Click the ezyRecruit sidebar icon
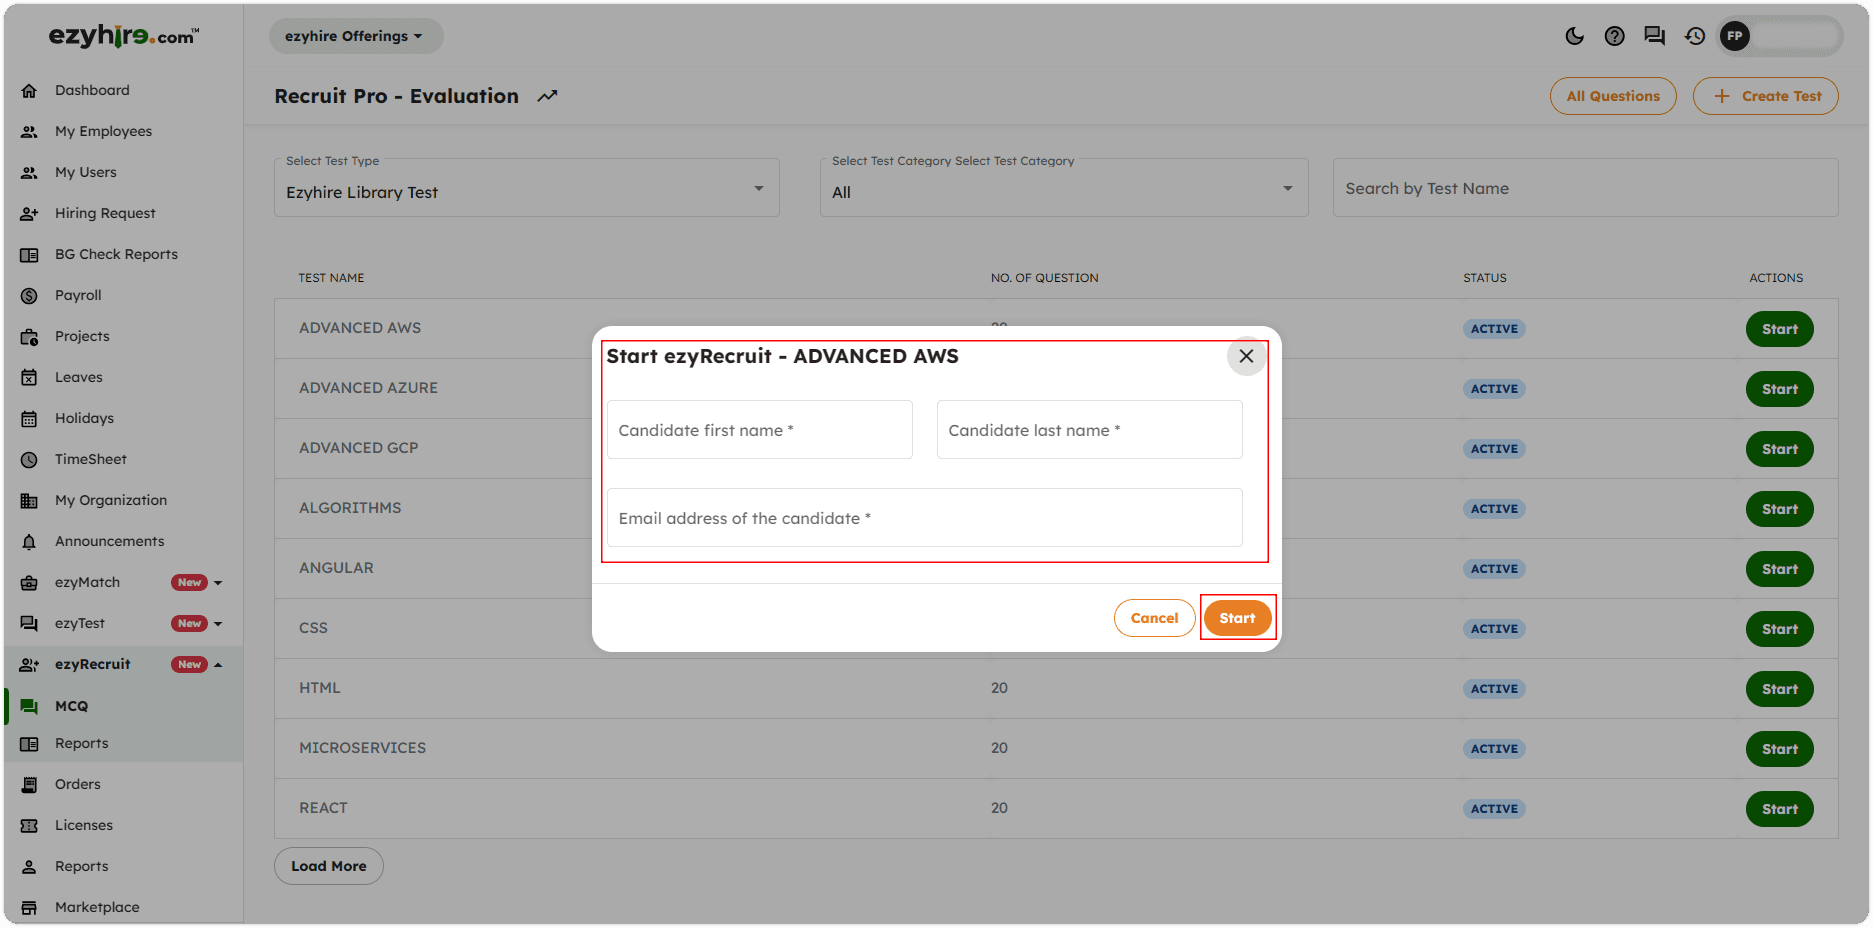 point(29,664)
